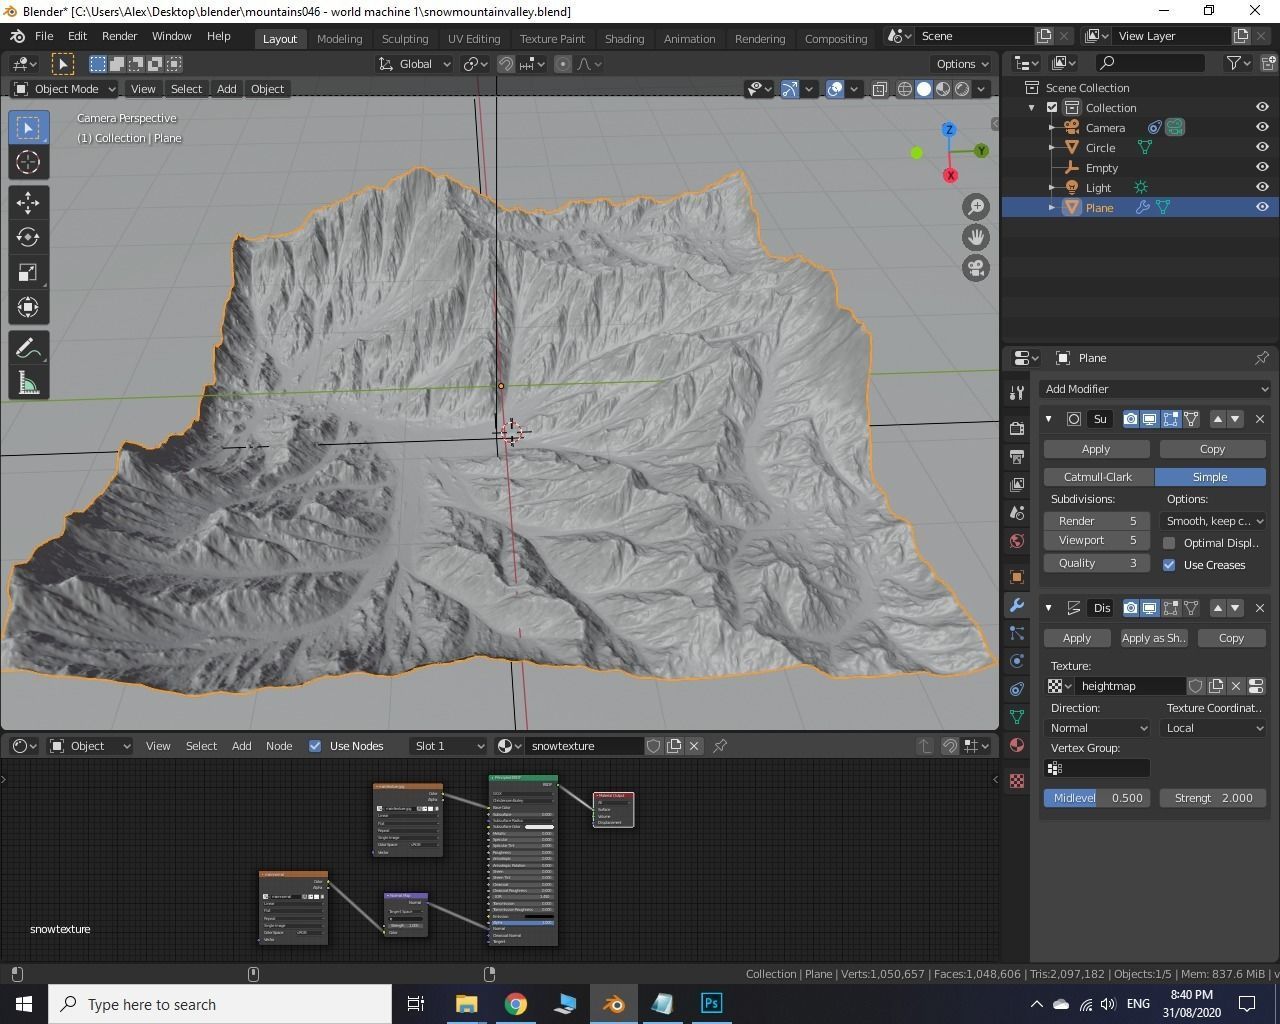Switch to the Shading workspace tab
Screen dimensions: 1280x1024
click(x=624, y=38)
